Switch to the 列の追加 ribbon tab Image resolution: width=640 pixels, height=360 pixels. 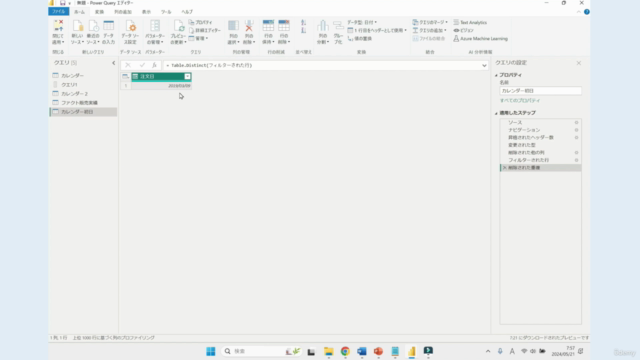pos(123,12)
